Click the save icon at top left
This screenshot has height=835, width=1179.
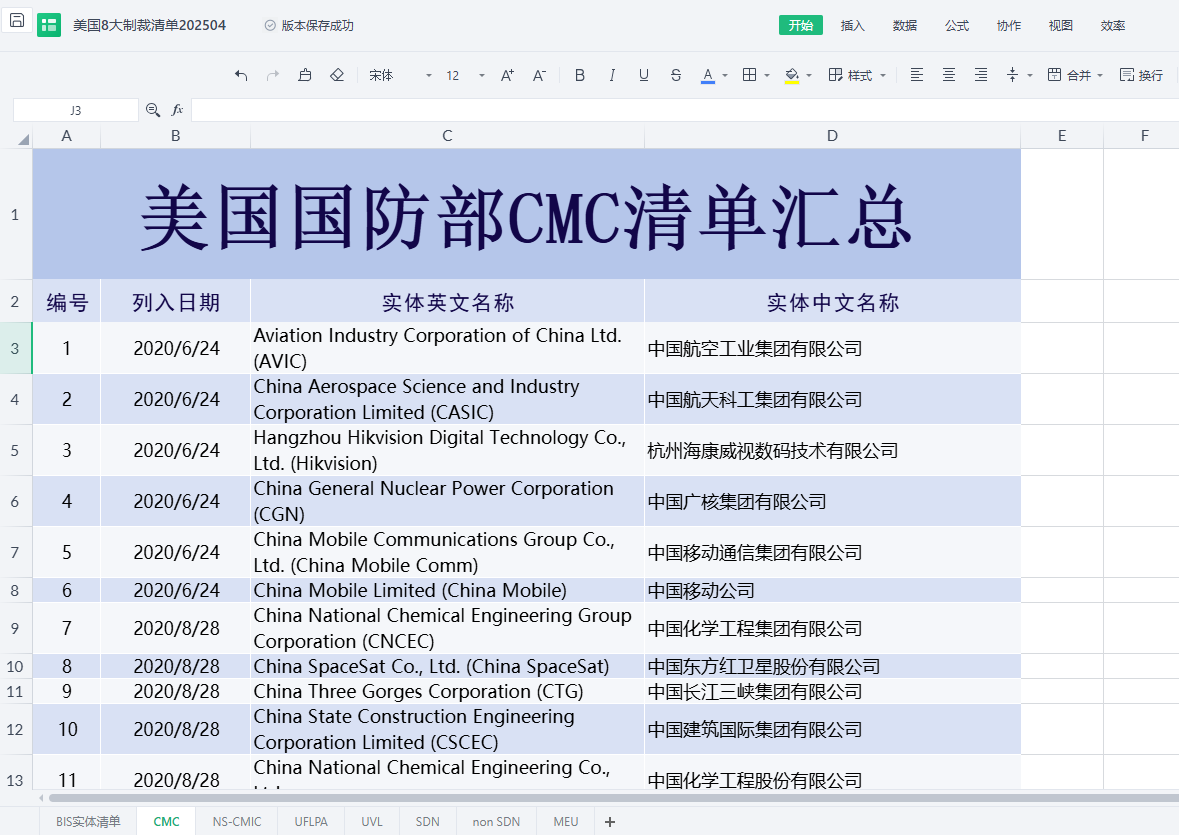point(17,21)
